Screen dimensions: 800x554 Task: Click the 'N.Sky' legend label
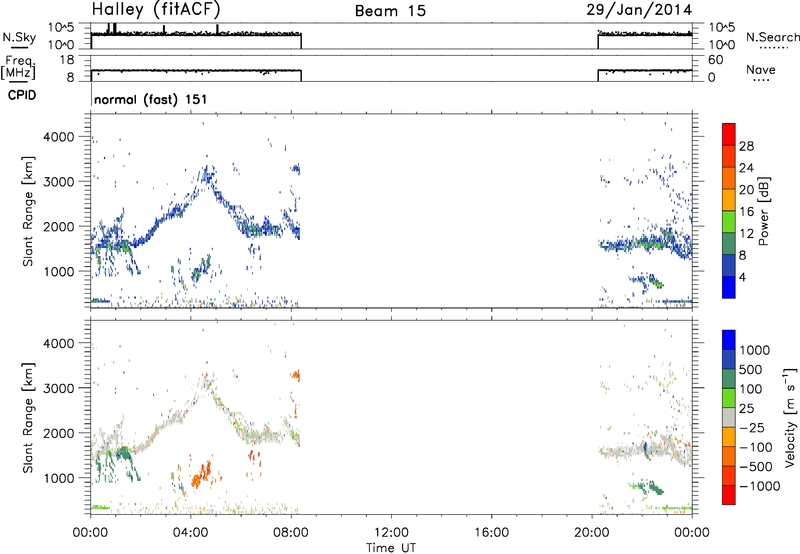point(19,37)
